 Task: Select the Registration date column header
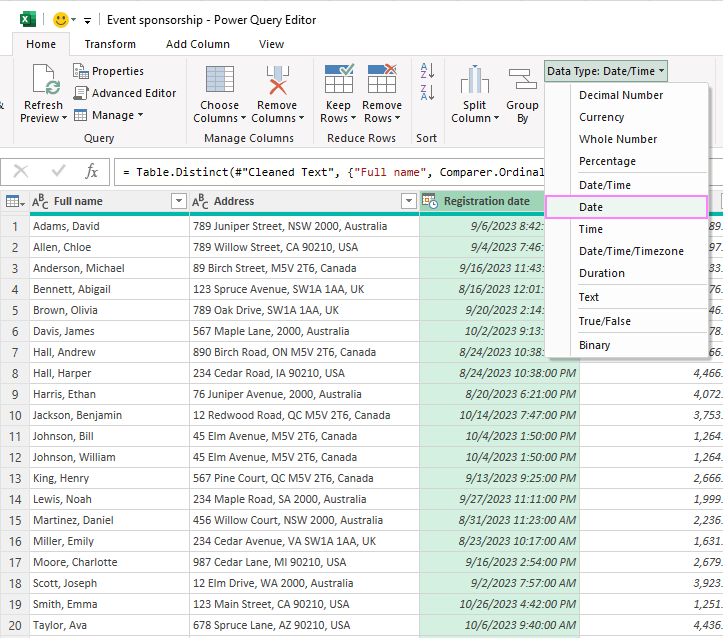[486, 201]
